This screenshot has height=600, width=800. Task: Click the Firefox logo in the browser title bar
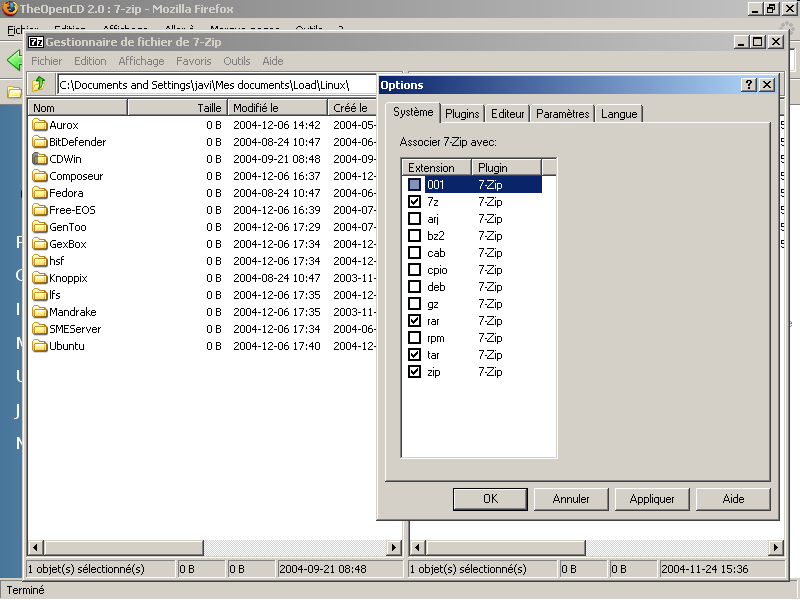(x=10, y=9)
